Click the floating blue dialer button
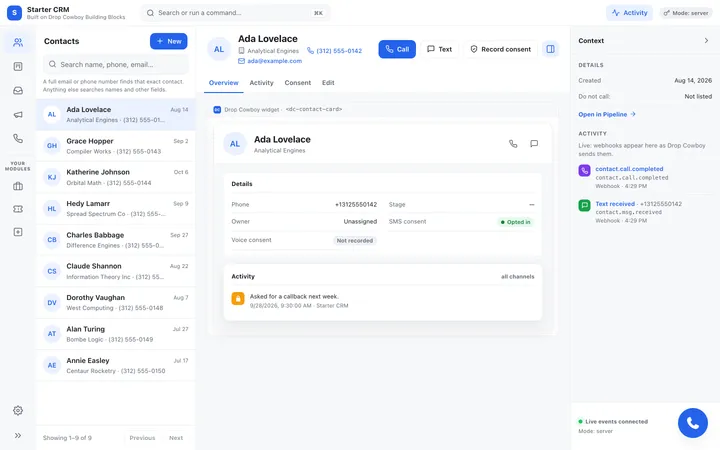 click(692, 423)
